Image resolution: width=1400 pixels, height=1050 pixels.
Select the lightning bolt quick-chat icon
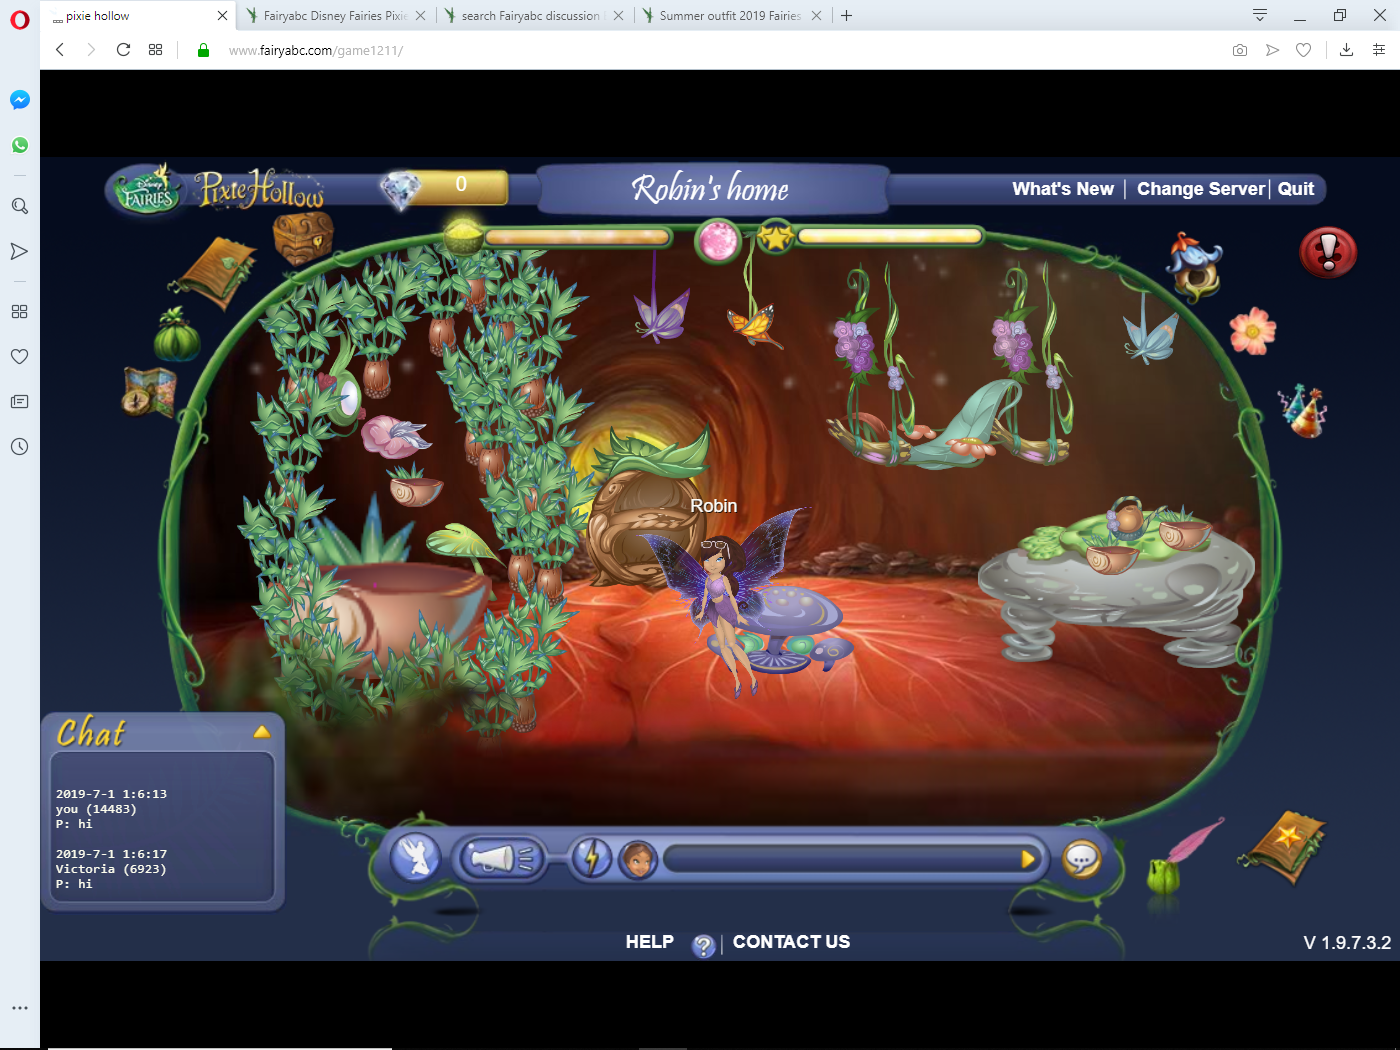(x=592, y=858)
